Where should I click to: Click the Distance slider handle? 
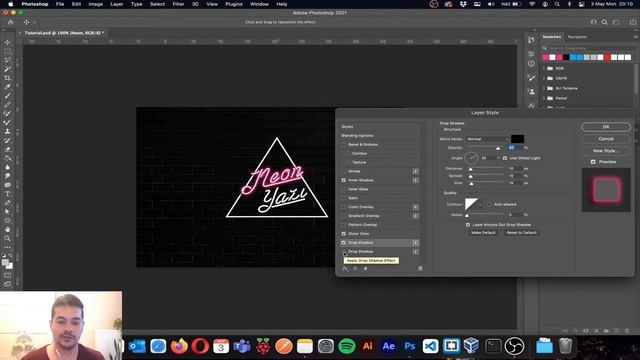(x=471, y=169)
